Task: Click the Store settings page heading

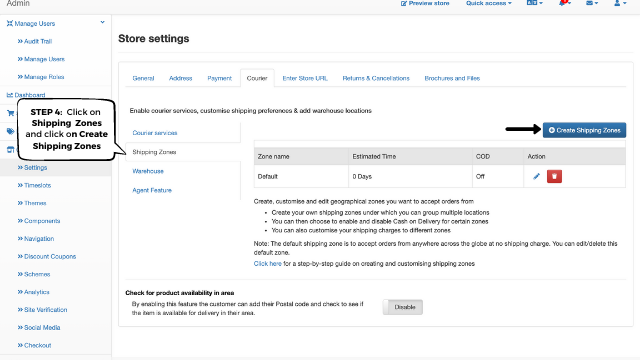Action: tap(154, 38)
